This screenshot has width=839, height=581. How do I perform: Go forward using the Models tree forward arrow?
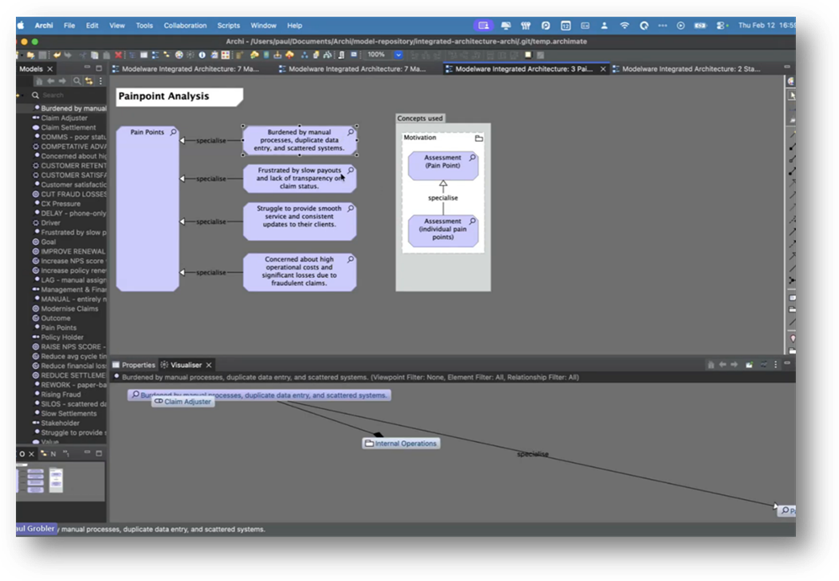point(62,81)
